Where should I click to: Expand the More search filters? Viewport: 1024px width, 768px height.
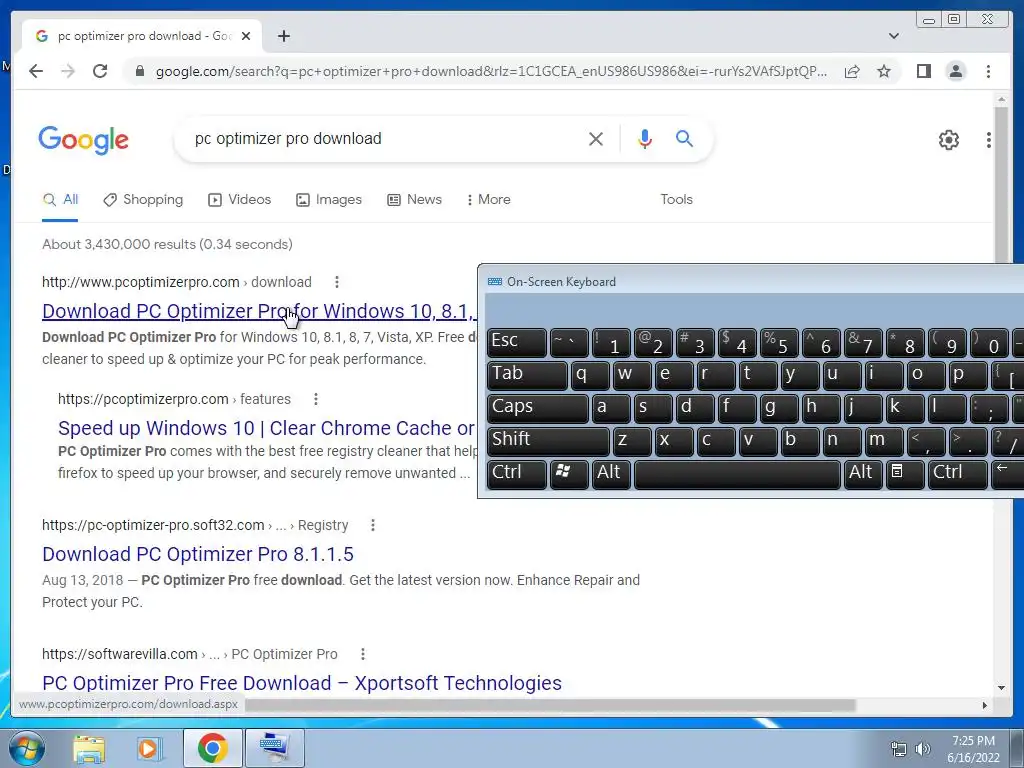point(488,200)
